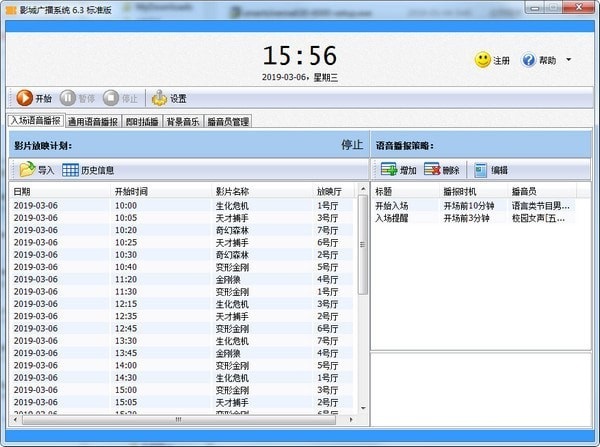This screenshot has width=600, height=447.
Task: Click 删除 (Delete) broadcast strategy icon
Action: (432, 170)
